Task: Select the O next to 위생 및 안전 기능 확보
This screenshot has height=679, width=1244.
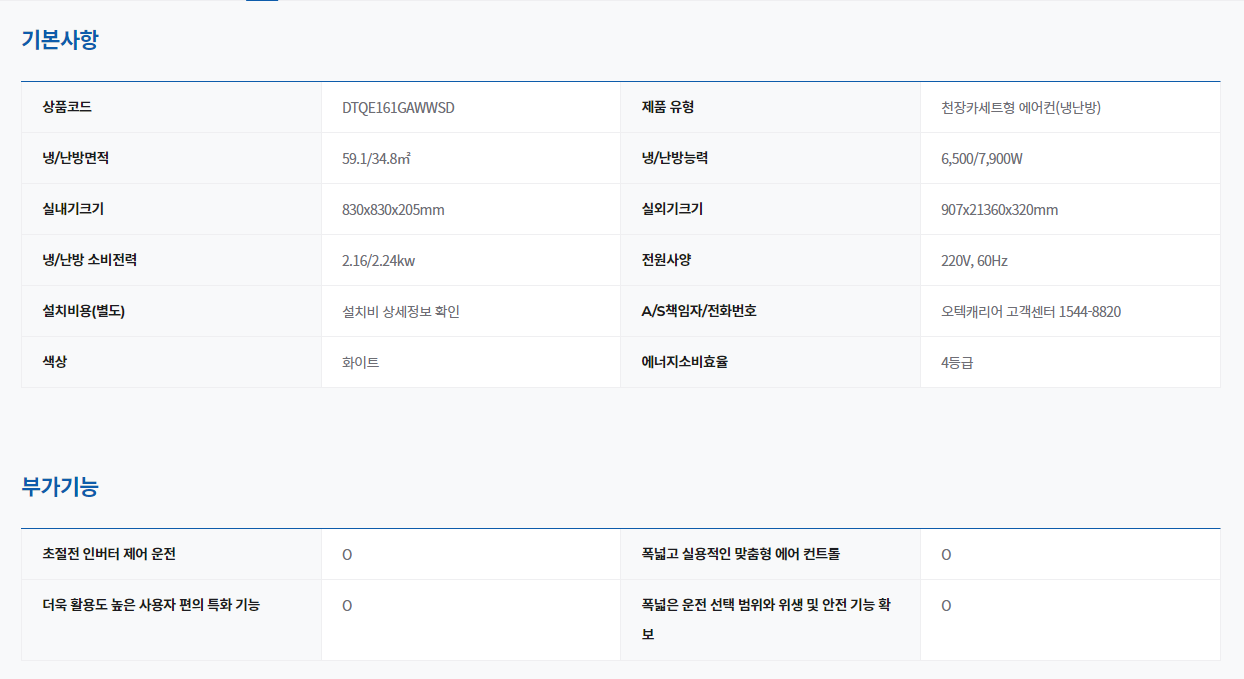Action: coord(946,606)
